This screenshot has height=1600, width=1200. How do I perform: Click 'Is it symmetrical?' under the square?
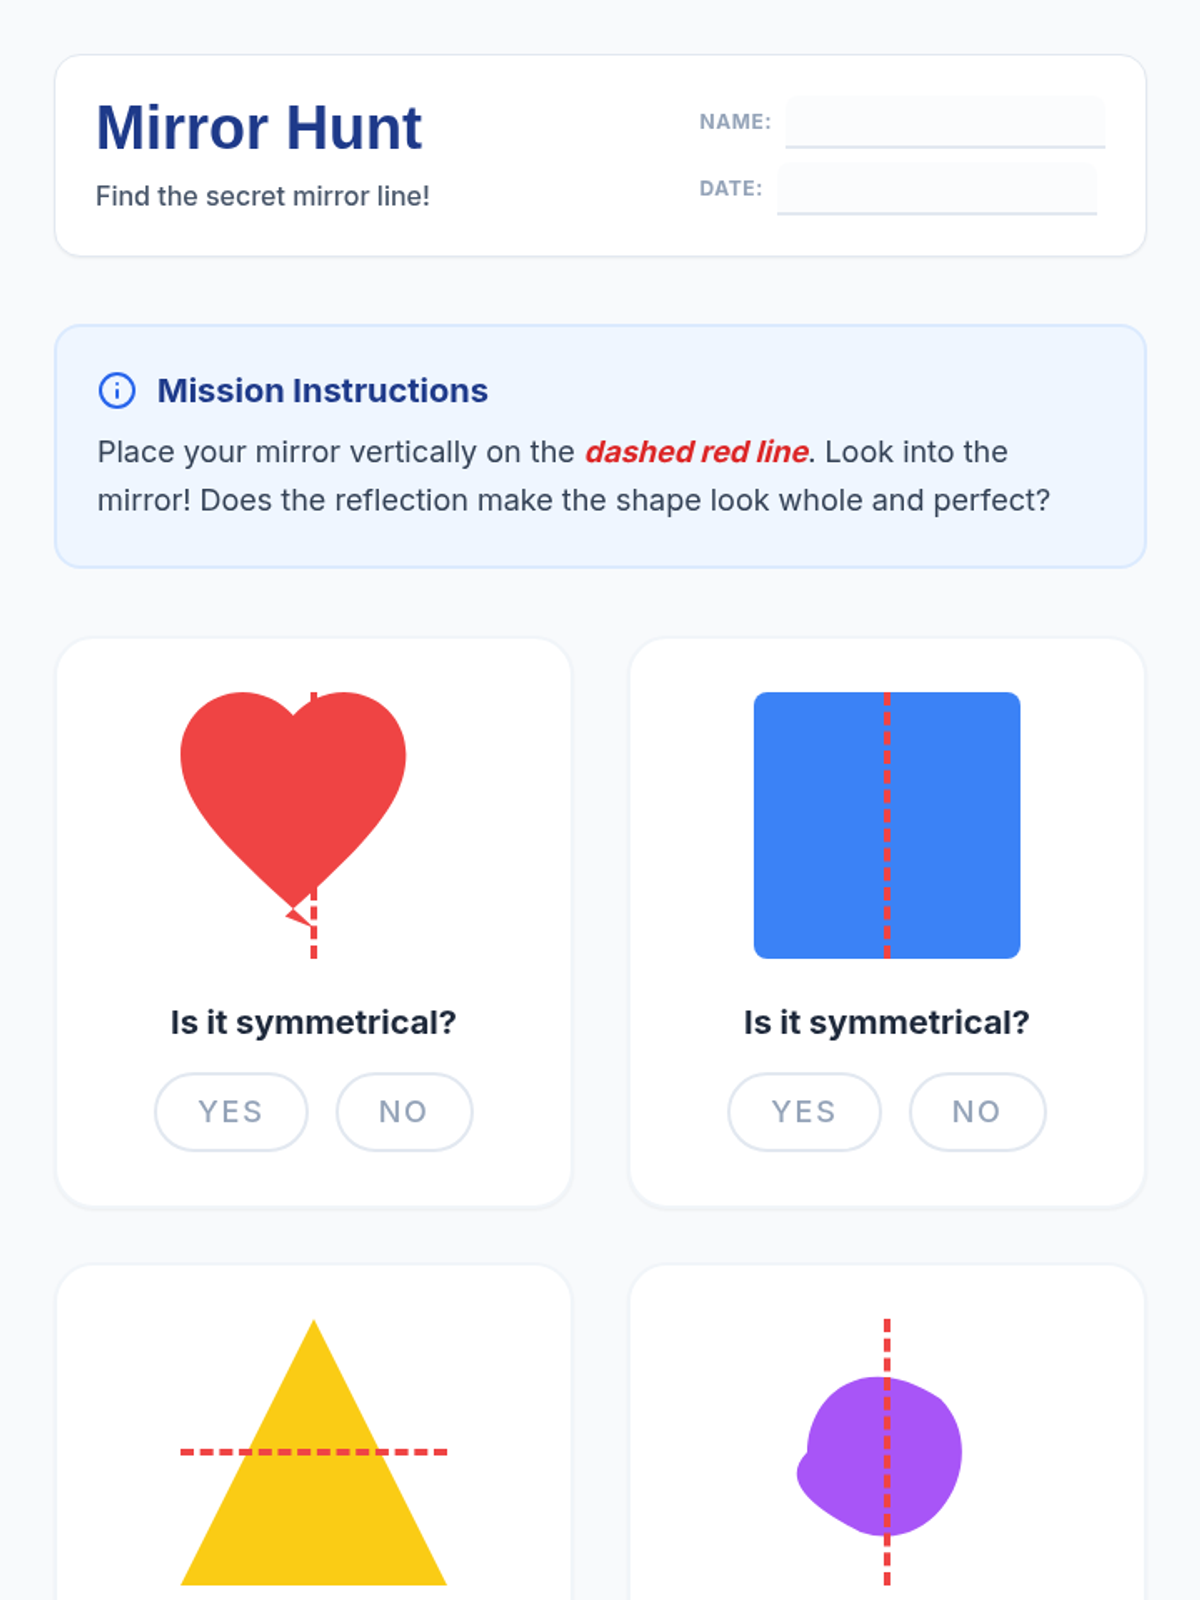pyautogui.click(x=887, y=1022)
